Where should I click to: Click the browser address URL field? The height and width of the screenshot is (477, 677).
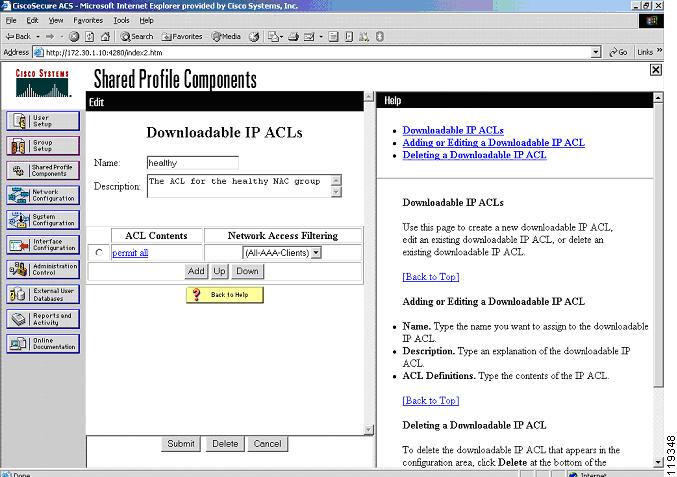[317, 52]
